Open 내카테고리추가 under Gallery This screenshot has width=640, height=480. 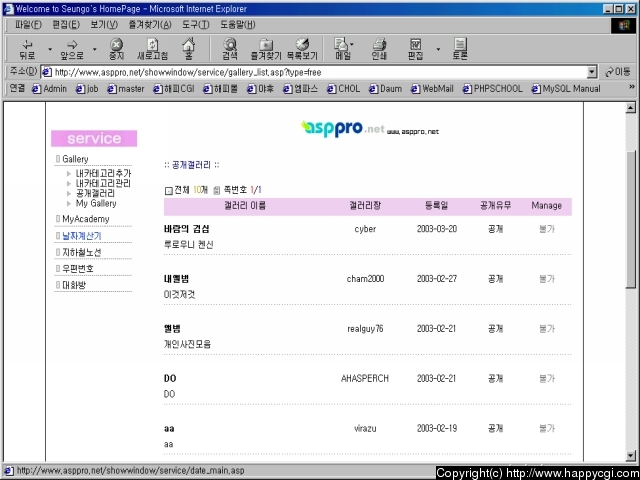[103, 173]
